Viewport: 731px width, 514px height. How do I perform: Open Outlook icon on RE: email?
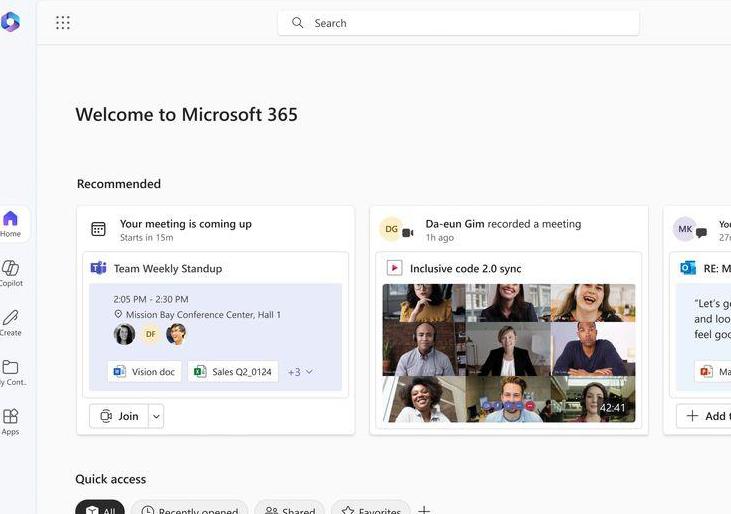click(688, 268)
